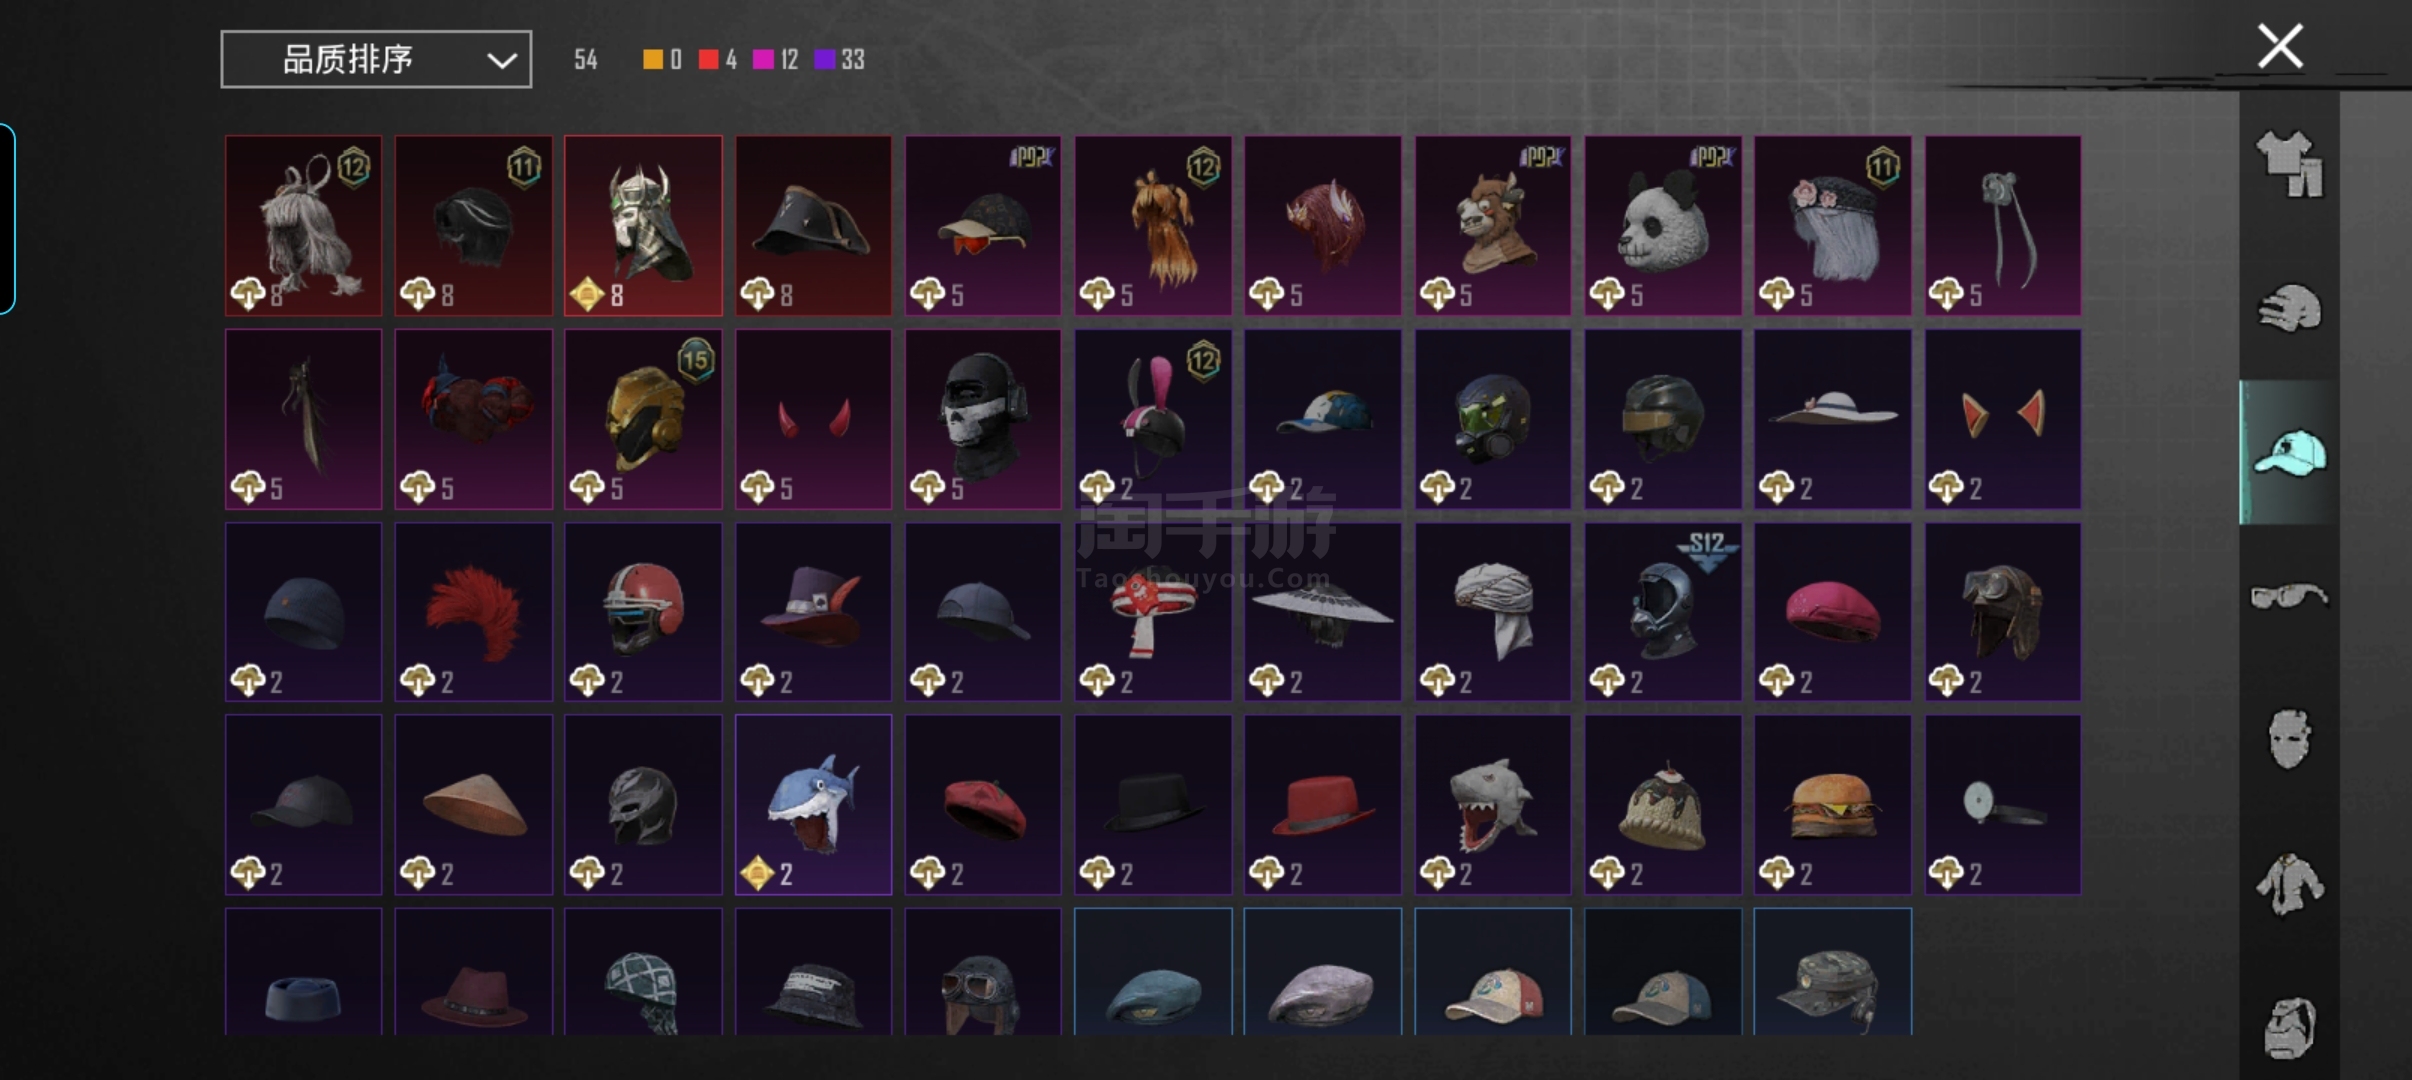Open the face mask category icon

point(2289,739)
